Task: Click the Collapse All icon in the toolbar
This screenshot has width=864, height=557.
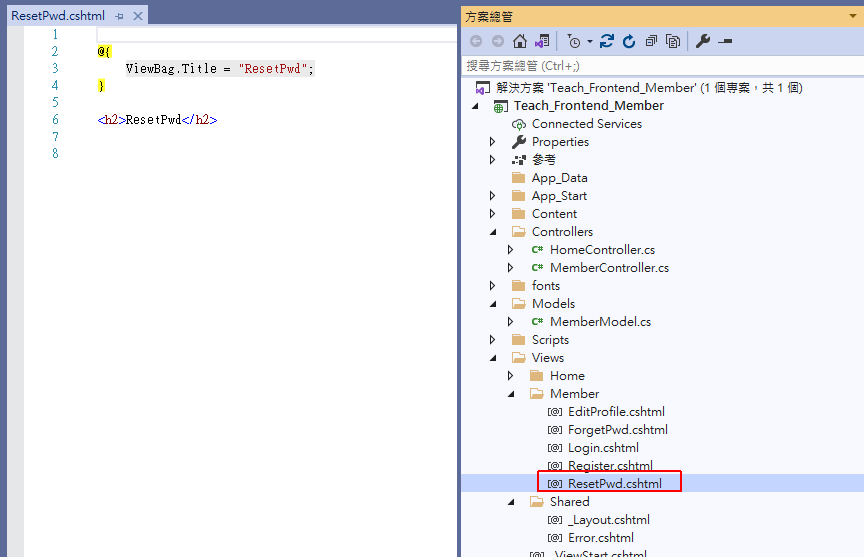Action: [x=651, y=41]
